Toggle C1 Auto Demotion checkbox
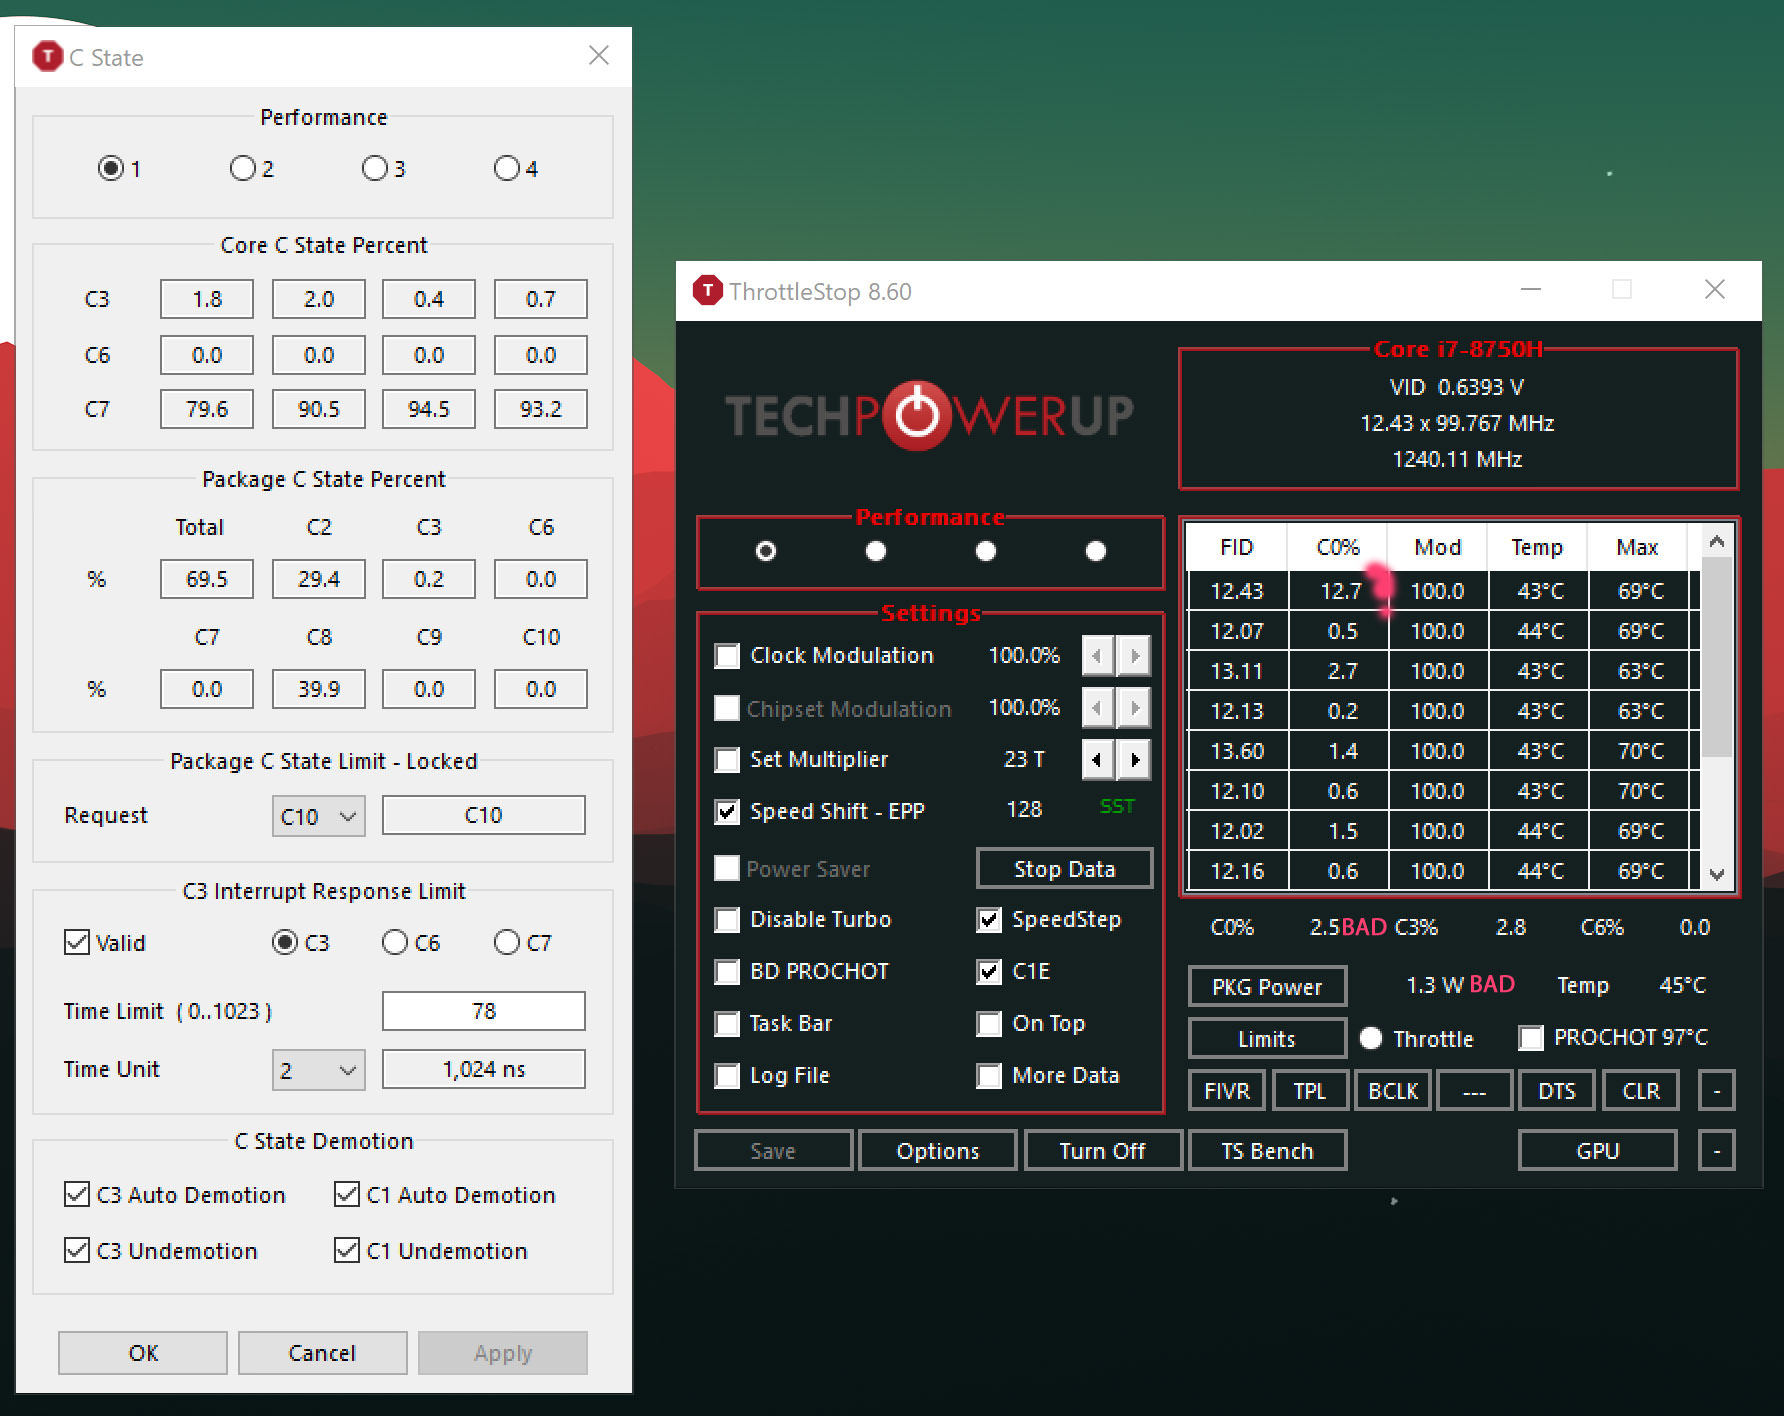Screen dimensions: 1784x1416 click(347, 1194)
